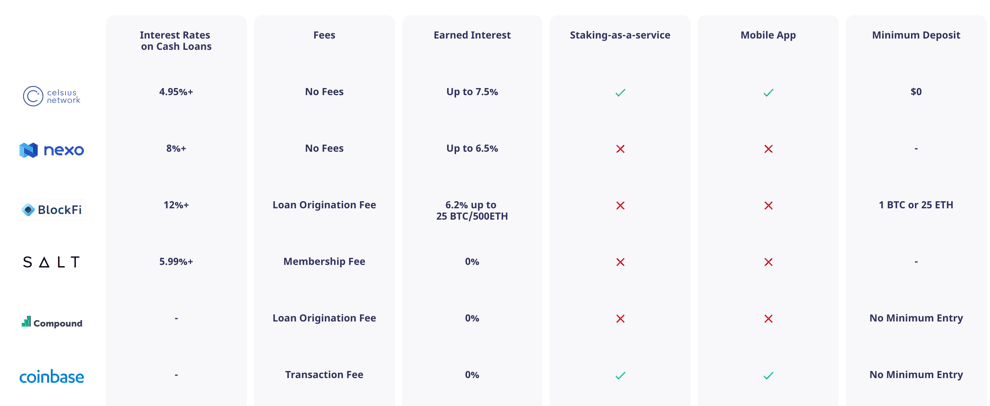Image resolution: width=990 pixels, height=406 pixels.
Task: Click Compound Staking-as-a-service red cross
Action: pyautogui.click(x=620, y=319)
